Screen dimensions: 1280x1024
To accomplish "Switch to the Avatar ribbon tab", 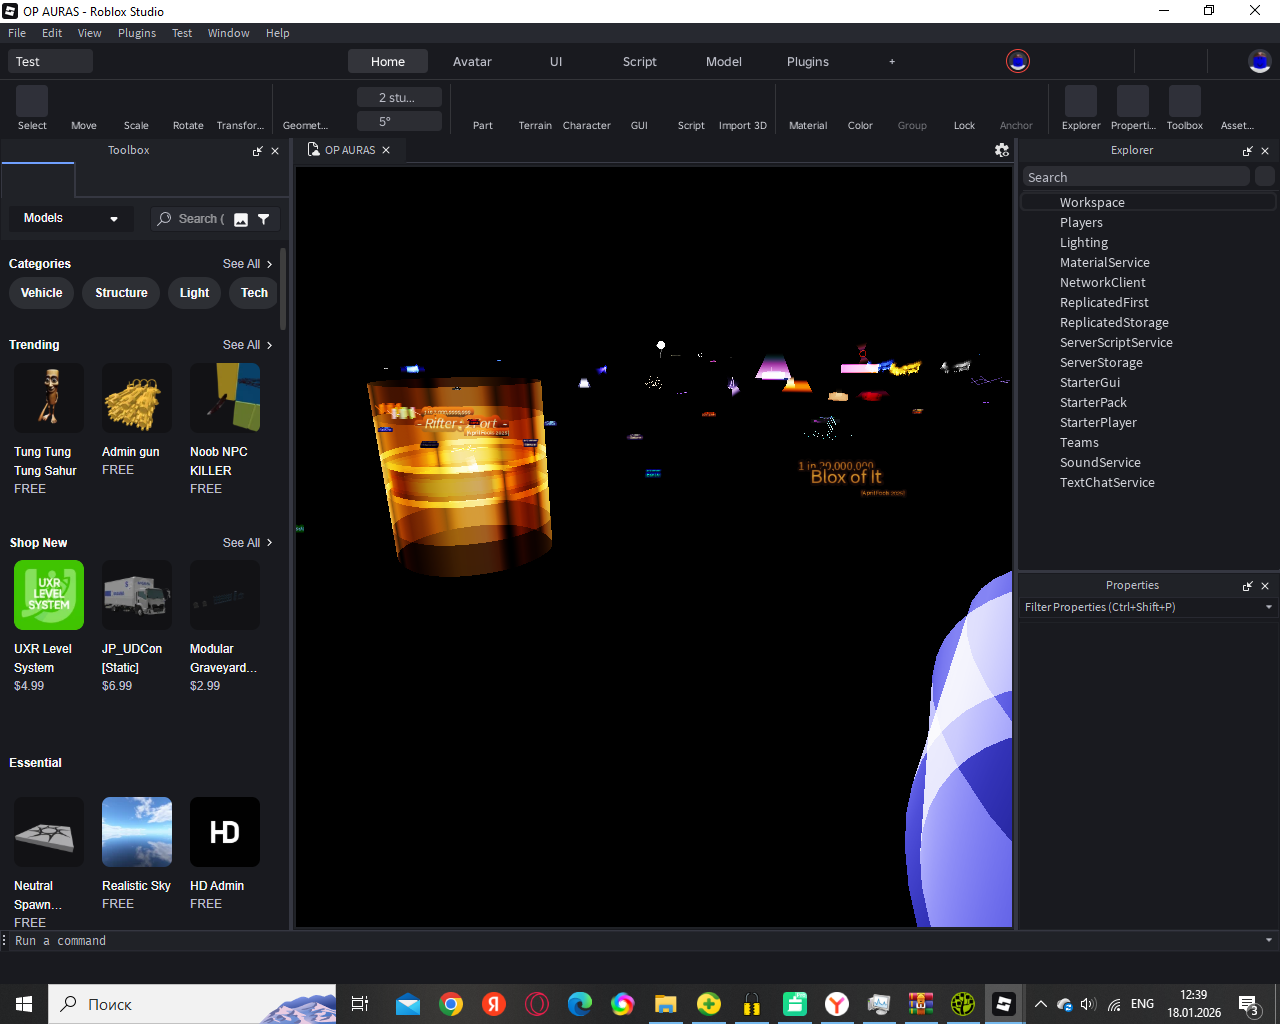I will [x=472, y=61].
